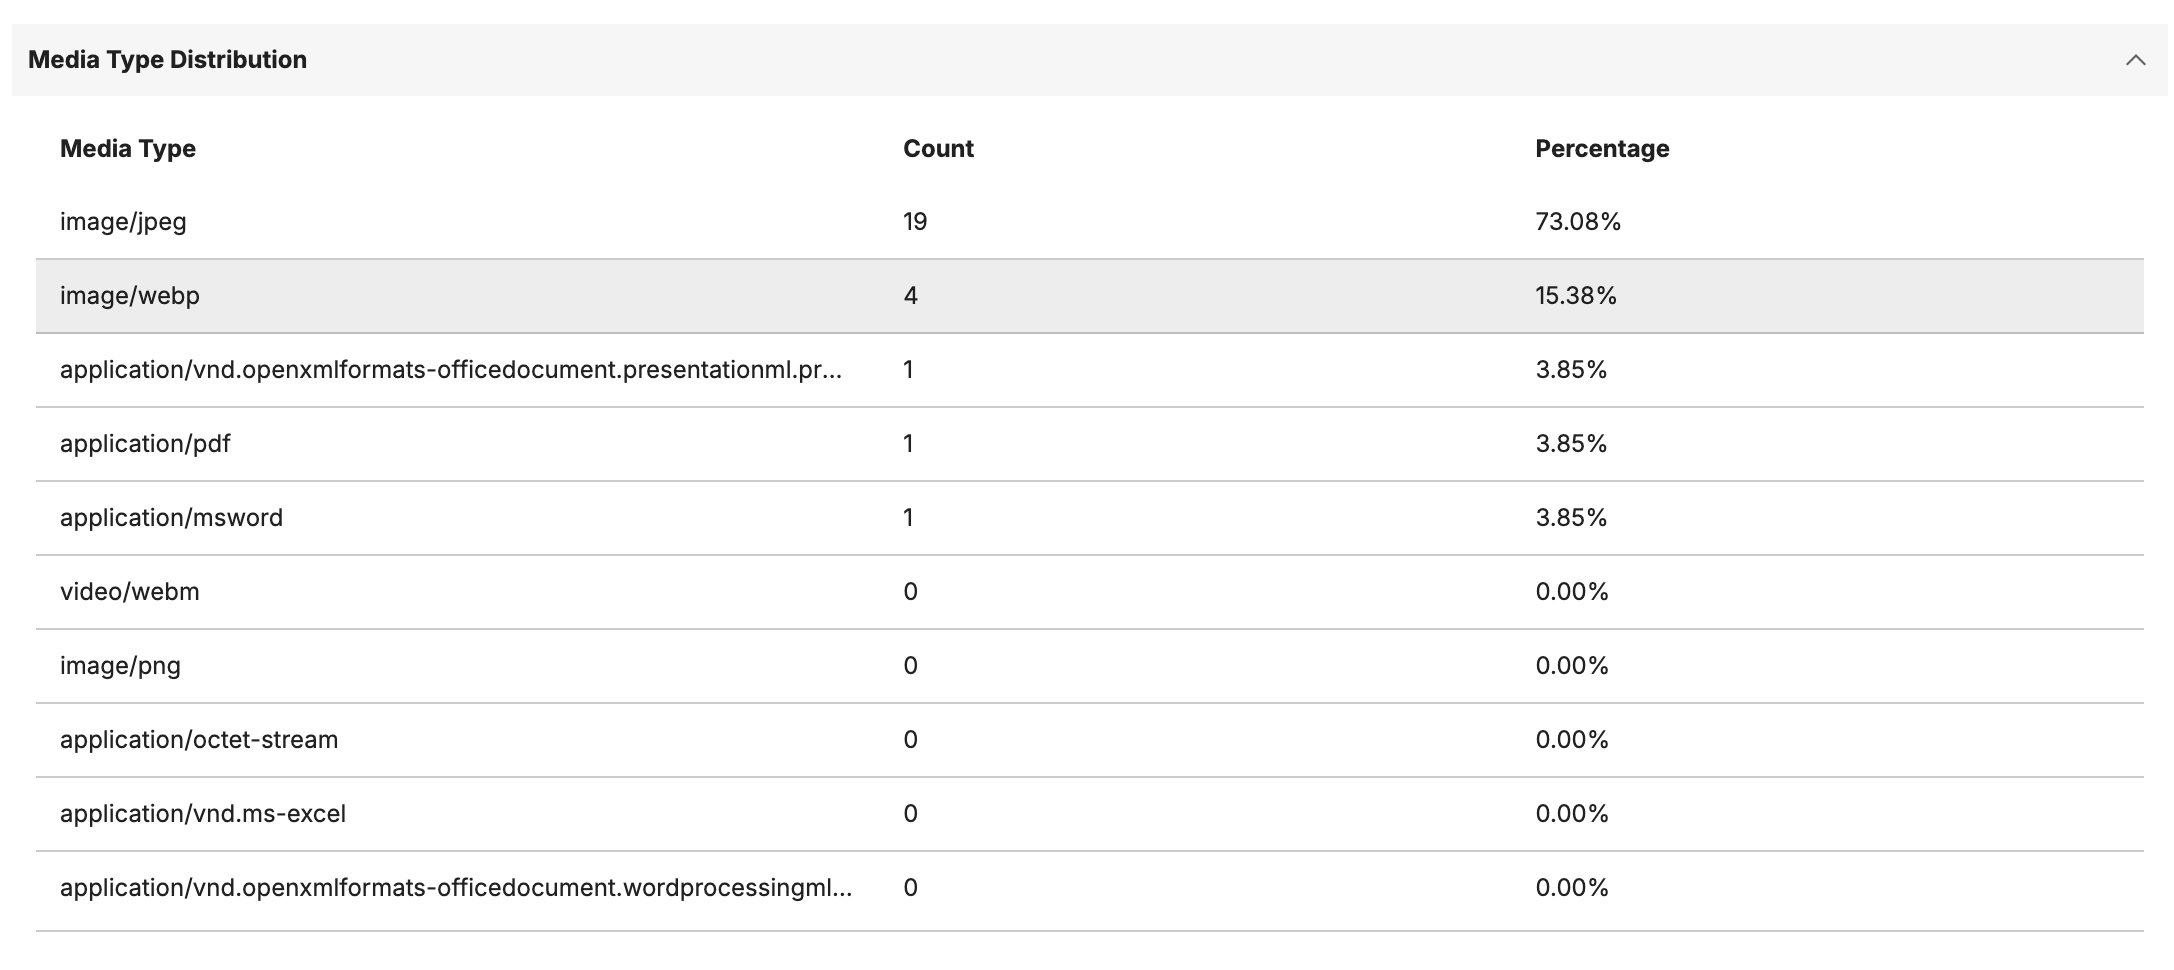Click the count value 4 for webp
This screenshot has height=970, width=2174.
910,296
